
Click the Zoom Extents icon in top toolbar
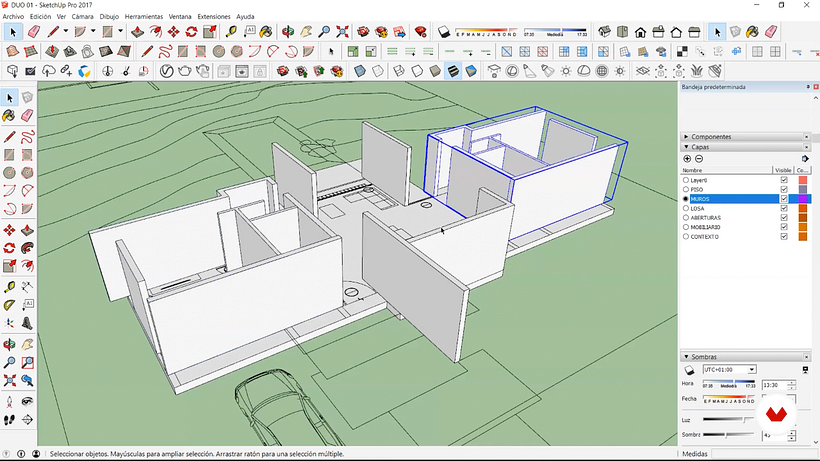pyautogui.click(x=343, y=32)
